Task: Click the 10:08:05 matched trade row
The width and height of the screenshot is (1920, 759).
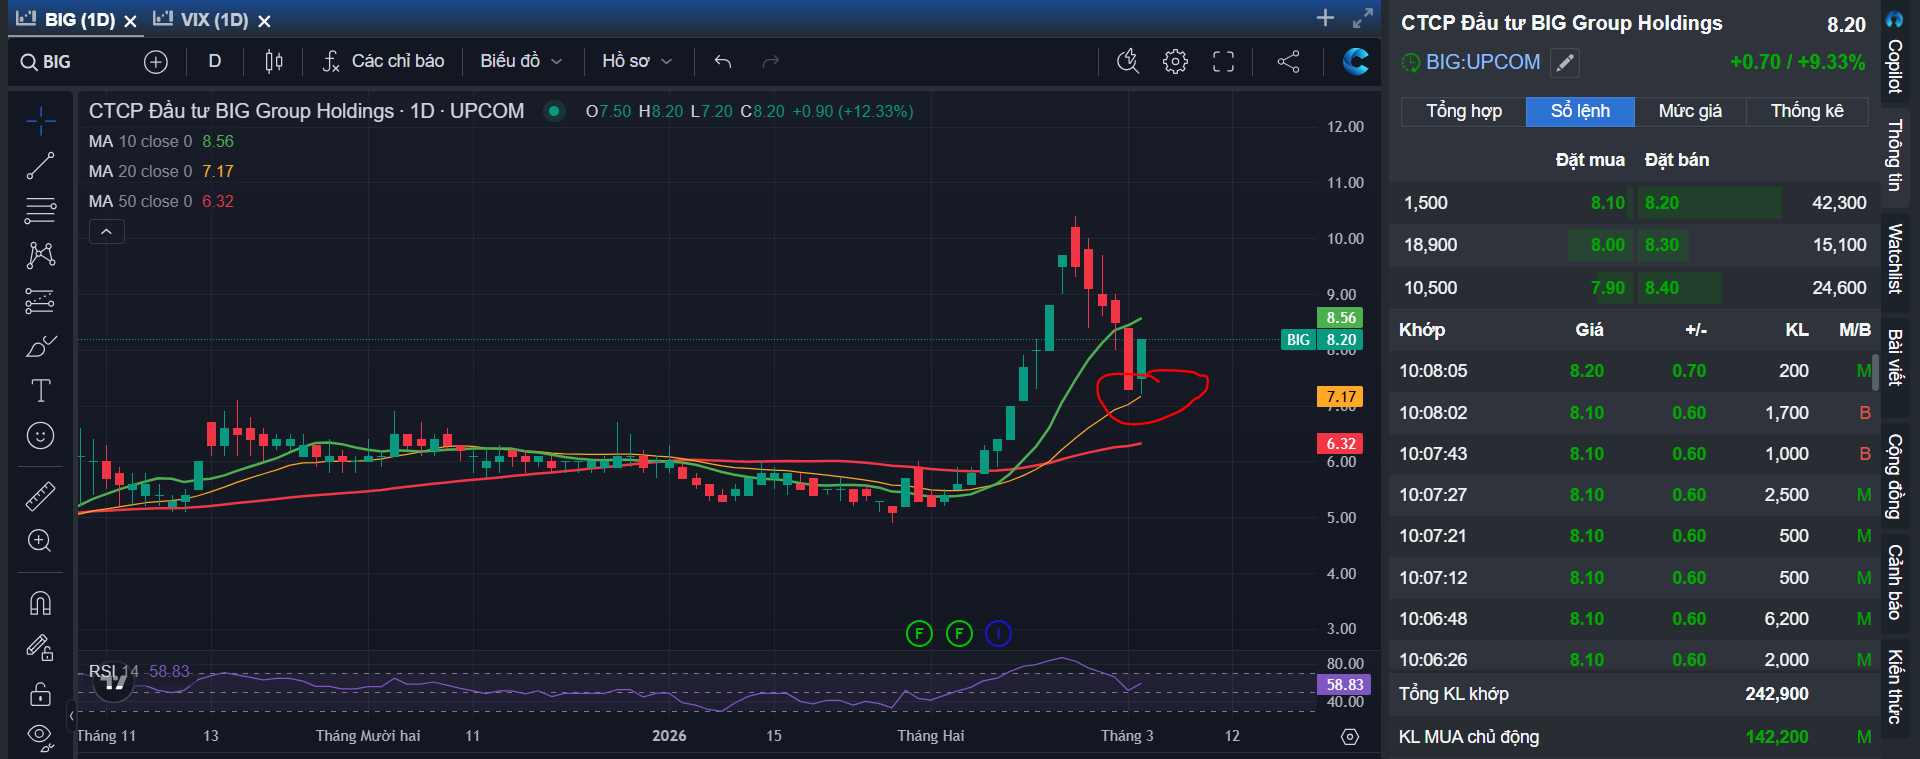Action: click(1634, 371)
